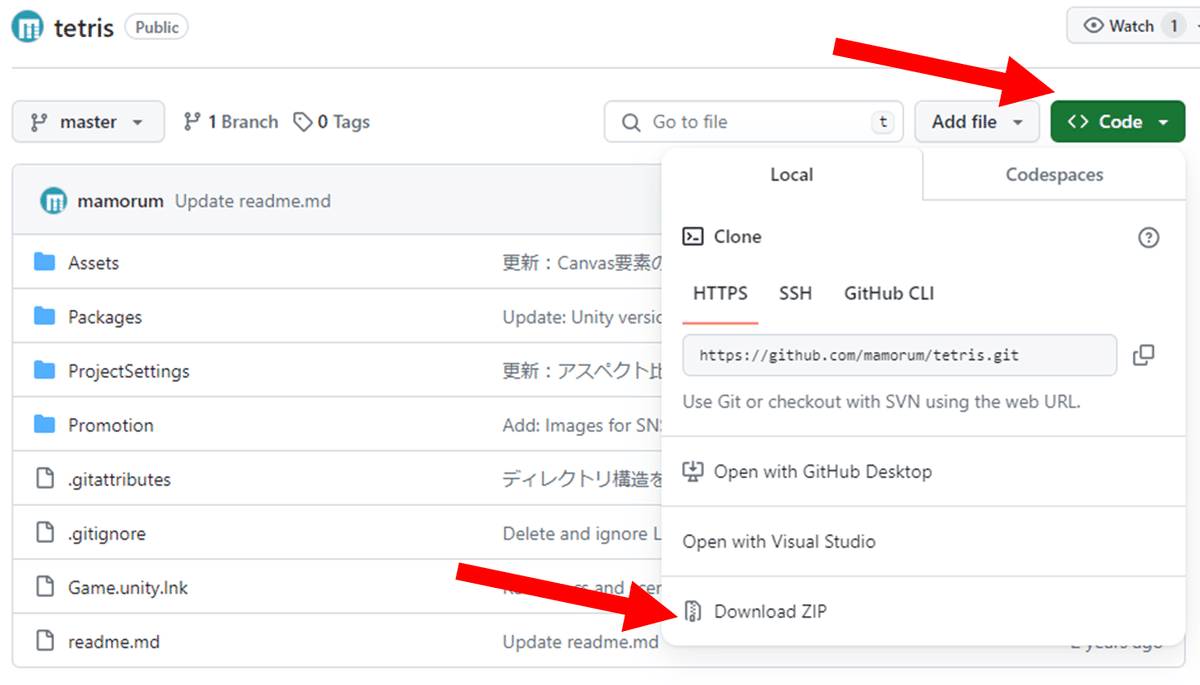Image resolution: width=1200 pixels, height=685 pixels.
Task: Open the Promotion folder
Action: [x=111, y=425]
